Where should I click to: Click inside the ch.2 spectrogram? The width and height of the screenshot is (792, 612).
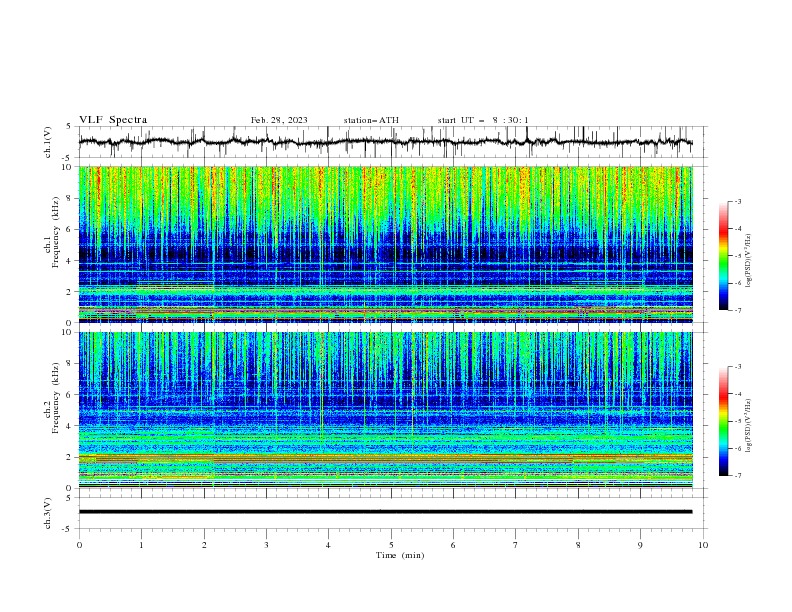(x=386, y=410)
